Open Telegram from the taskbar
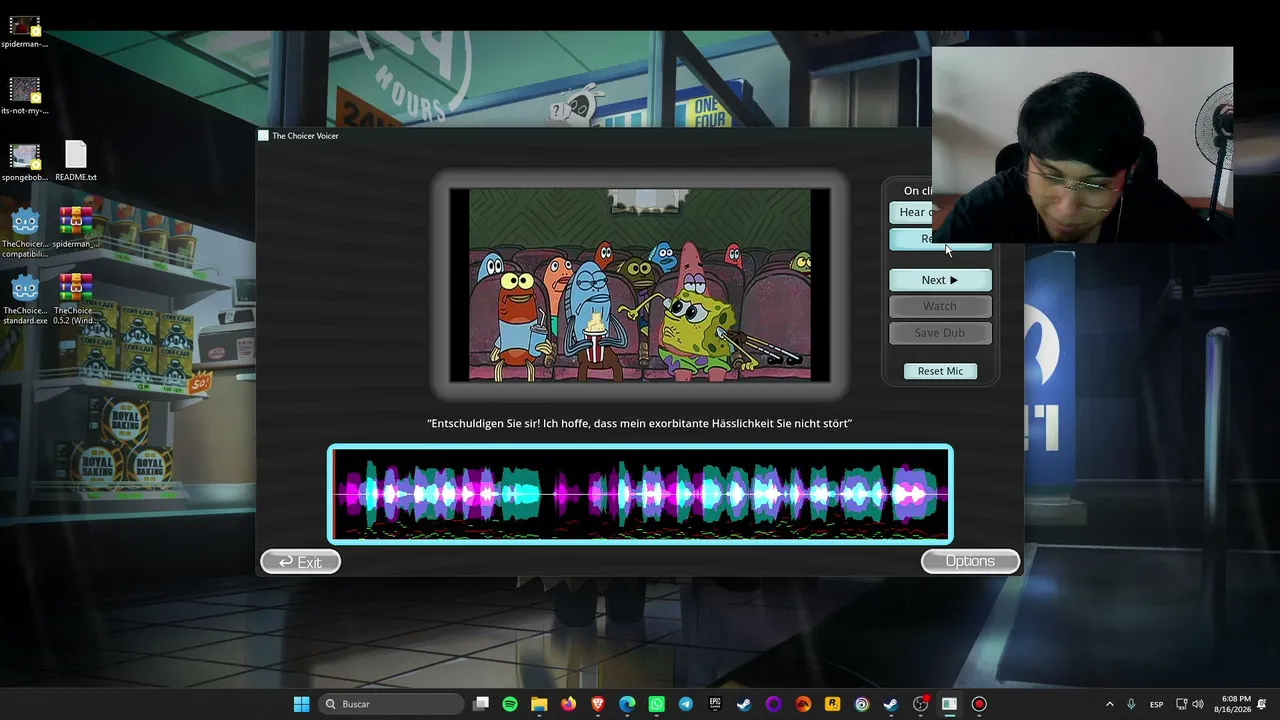The width and height of the screenshot is (1280, 720). point(686,704)
